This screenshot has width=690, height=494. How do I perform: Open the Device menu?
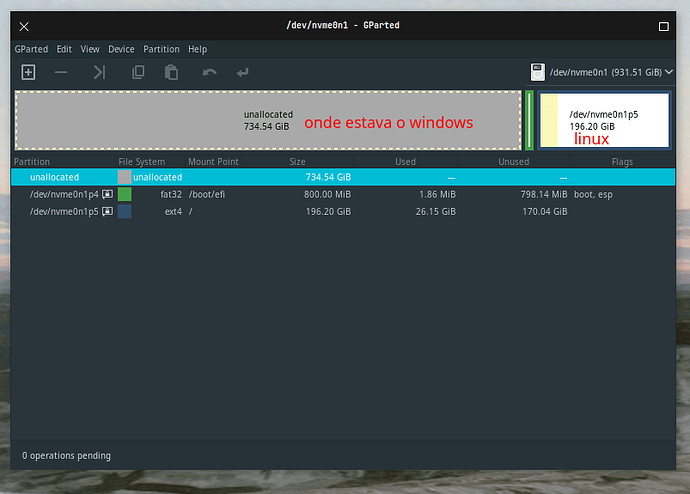pyautogui.click(x=121, y=49)
